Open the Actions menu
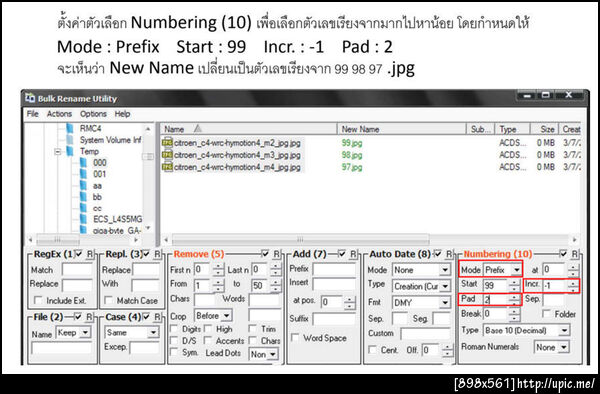The width and height of the screenshot is (600, 394). point(59,114)
